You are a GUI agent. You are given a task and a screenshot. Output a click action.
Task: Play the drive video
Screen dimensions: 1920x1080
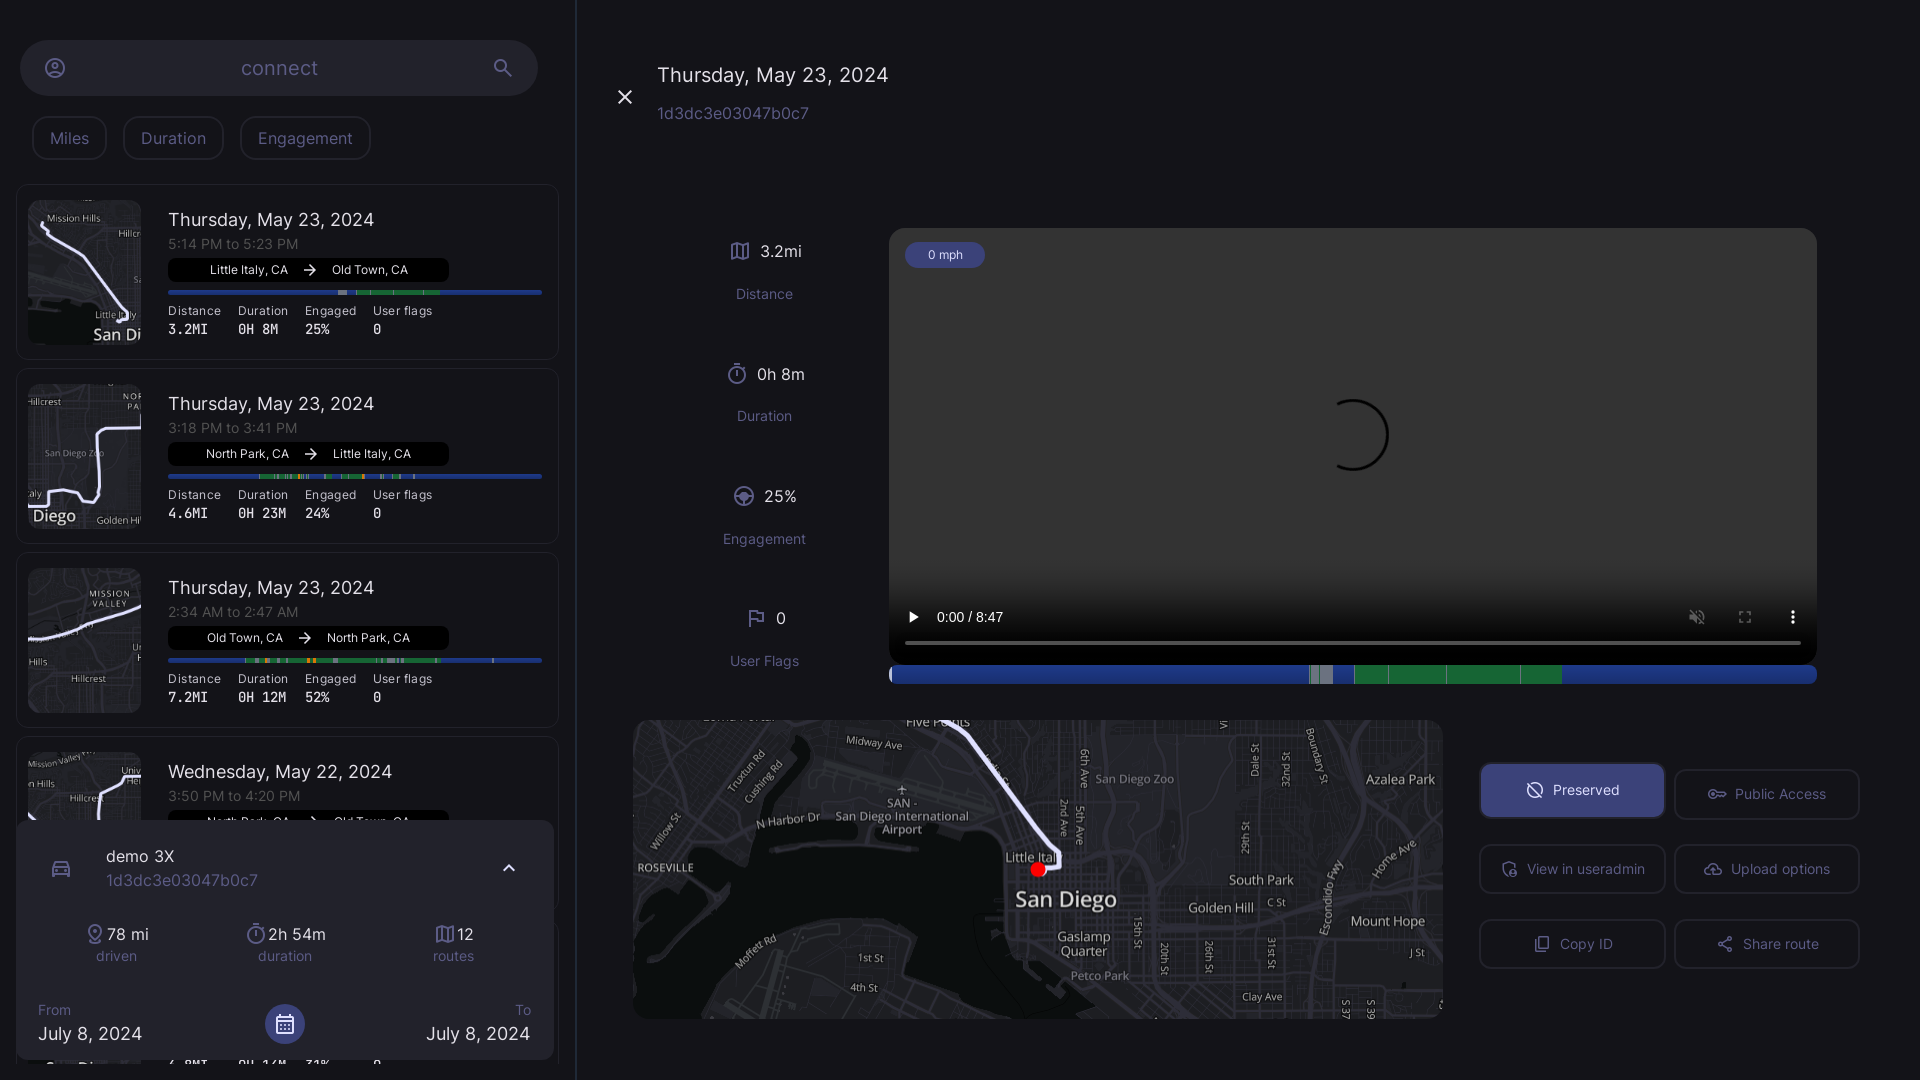point(913,617)
